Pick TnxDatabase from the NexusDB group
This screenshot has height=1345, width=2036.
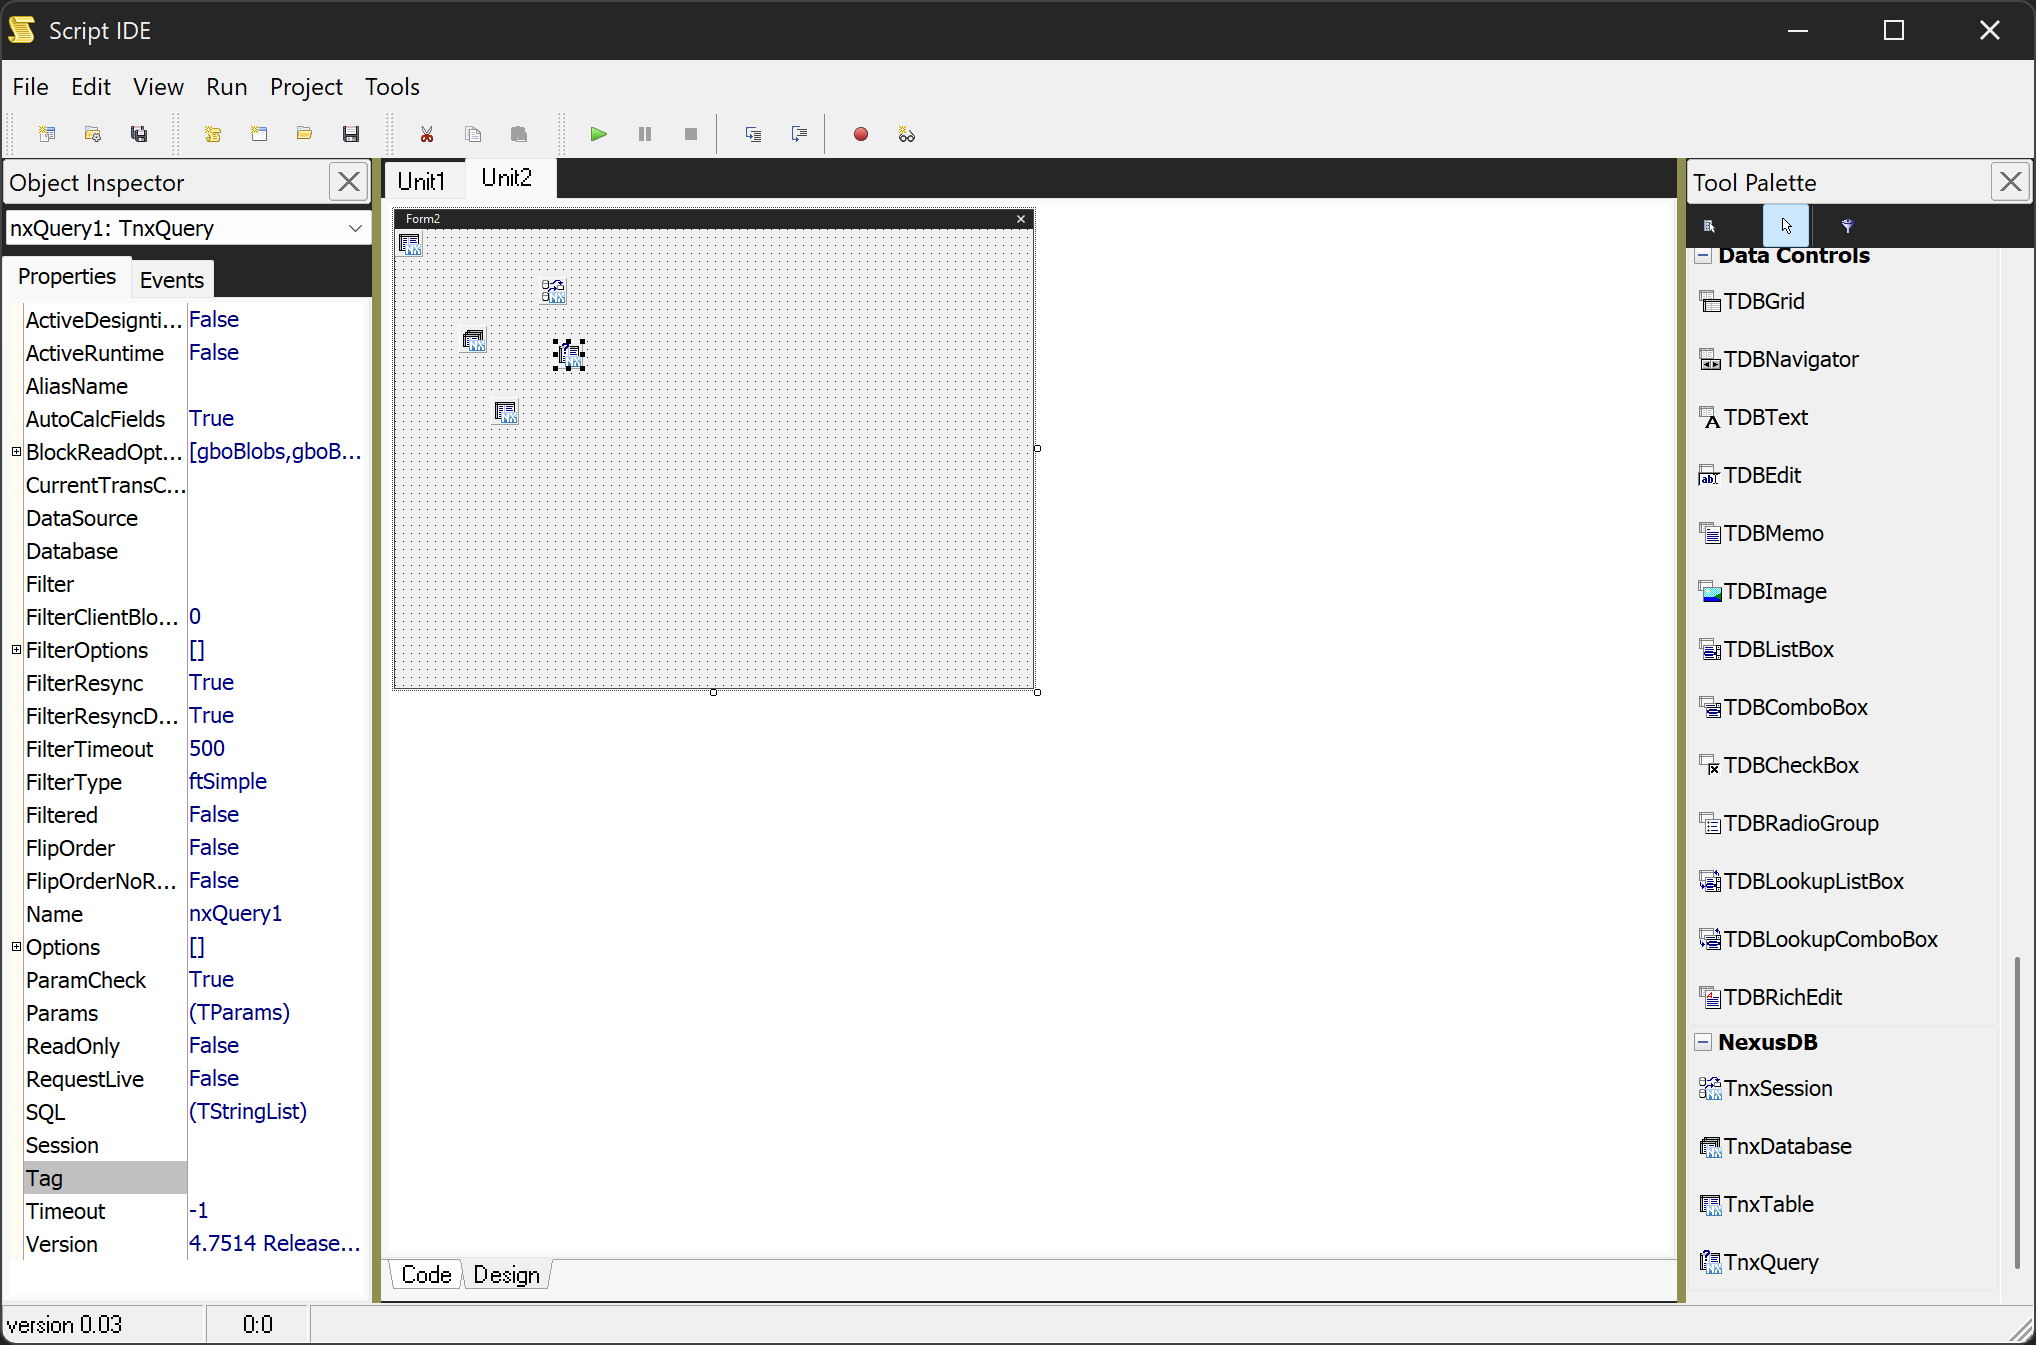pos(1775,1146)
